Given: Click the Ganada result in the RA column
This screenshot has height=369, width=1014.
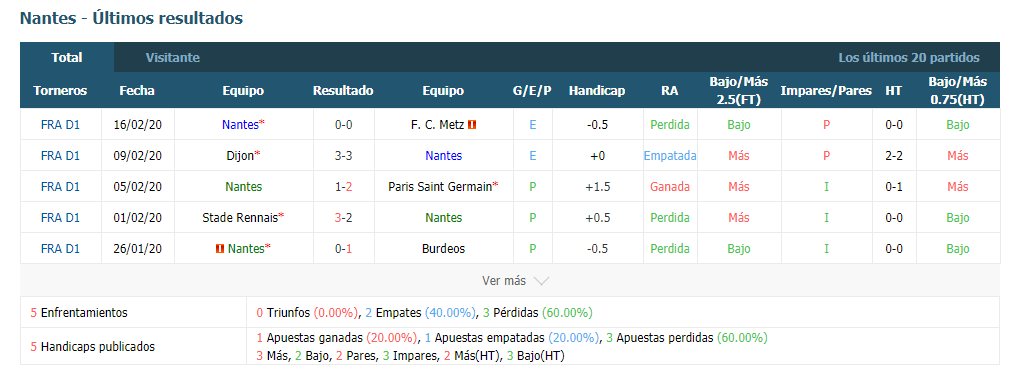Looking at the screenshot, I should [x=670, y=187].
